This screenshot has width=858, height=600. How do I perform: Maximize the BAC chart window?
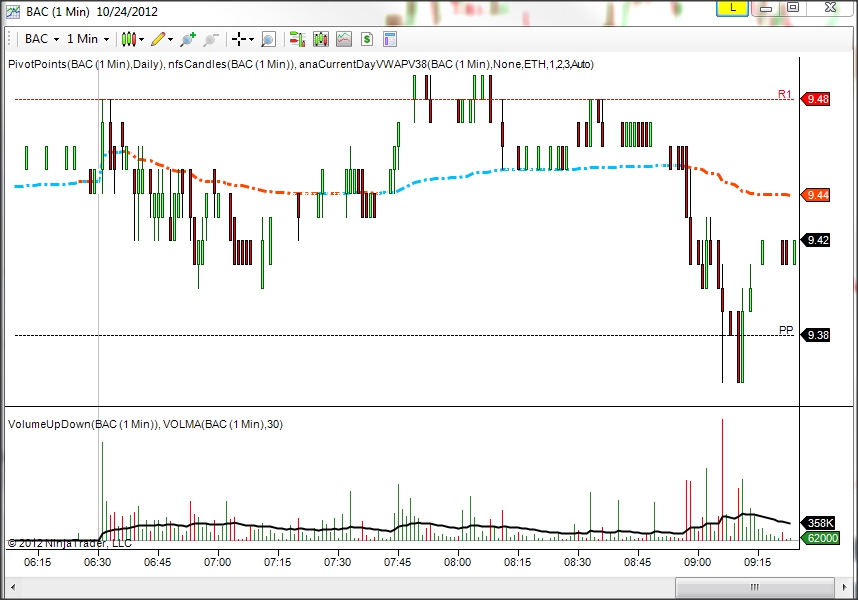(793, 8)
